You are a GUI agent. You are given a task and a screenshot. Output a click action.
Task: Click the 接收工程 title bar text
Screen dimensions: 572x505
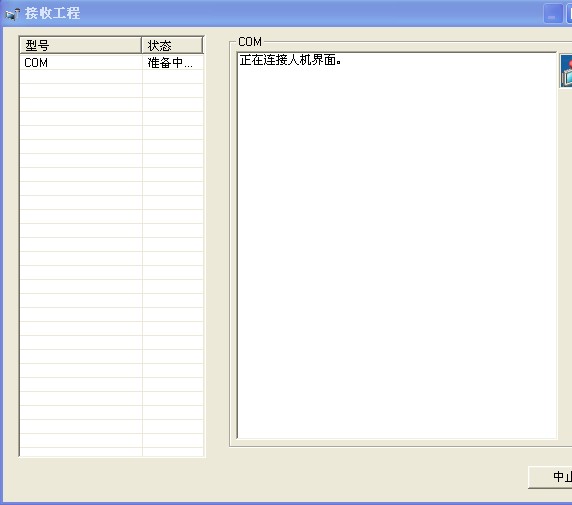(x=53, y=14)
